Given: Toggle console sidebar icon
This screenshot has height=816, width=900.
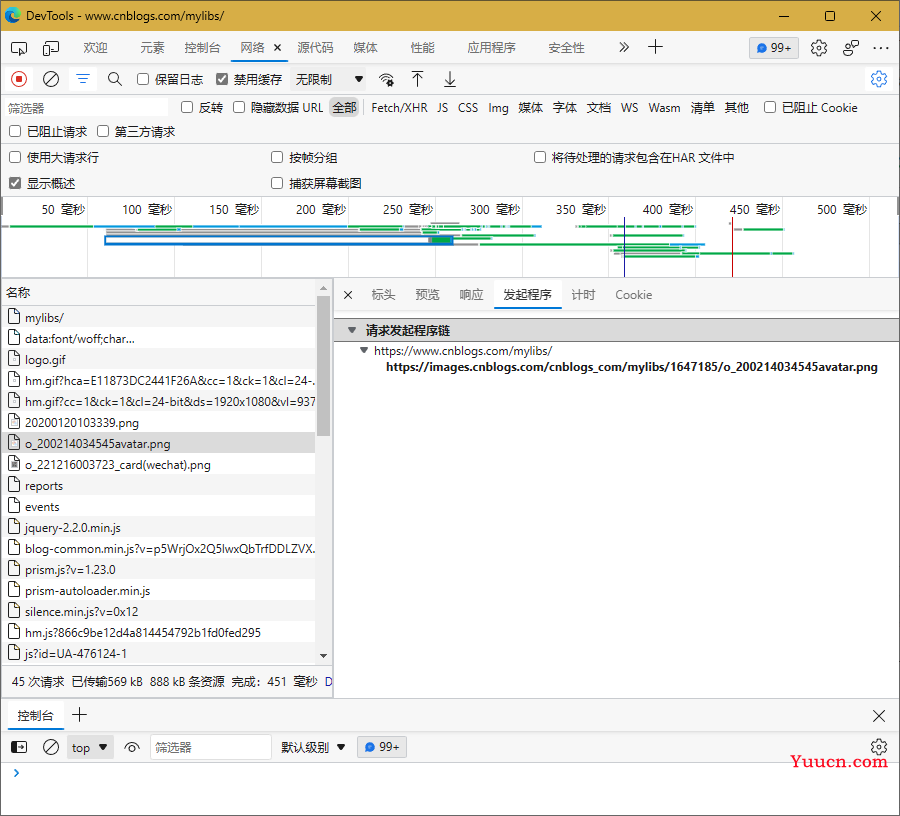Looking at the screenshot, I should (x=19, y=747).
